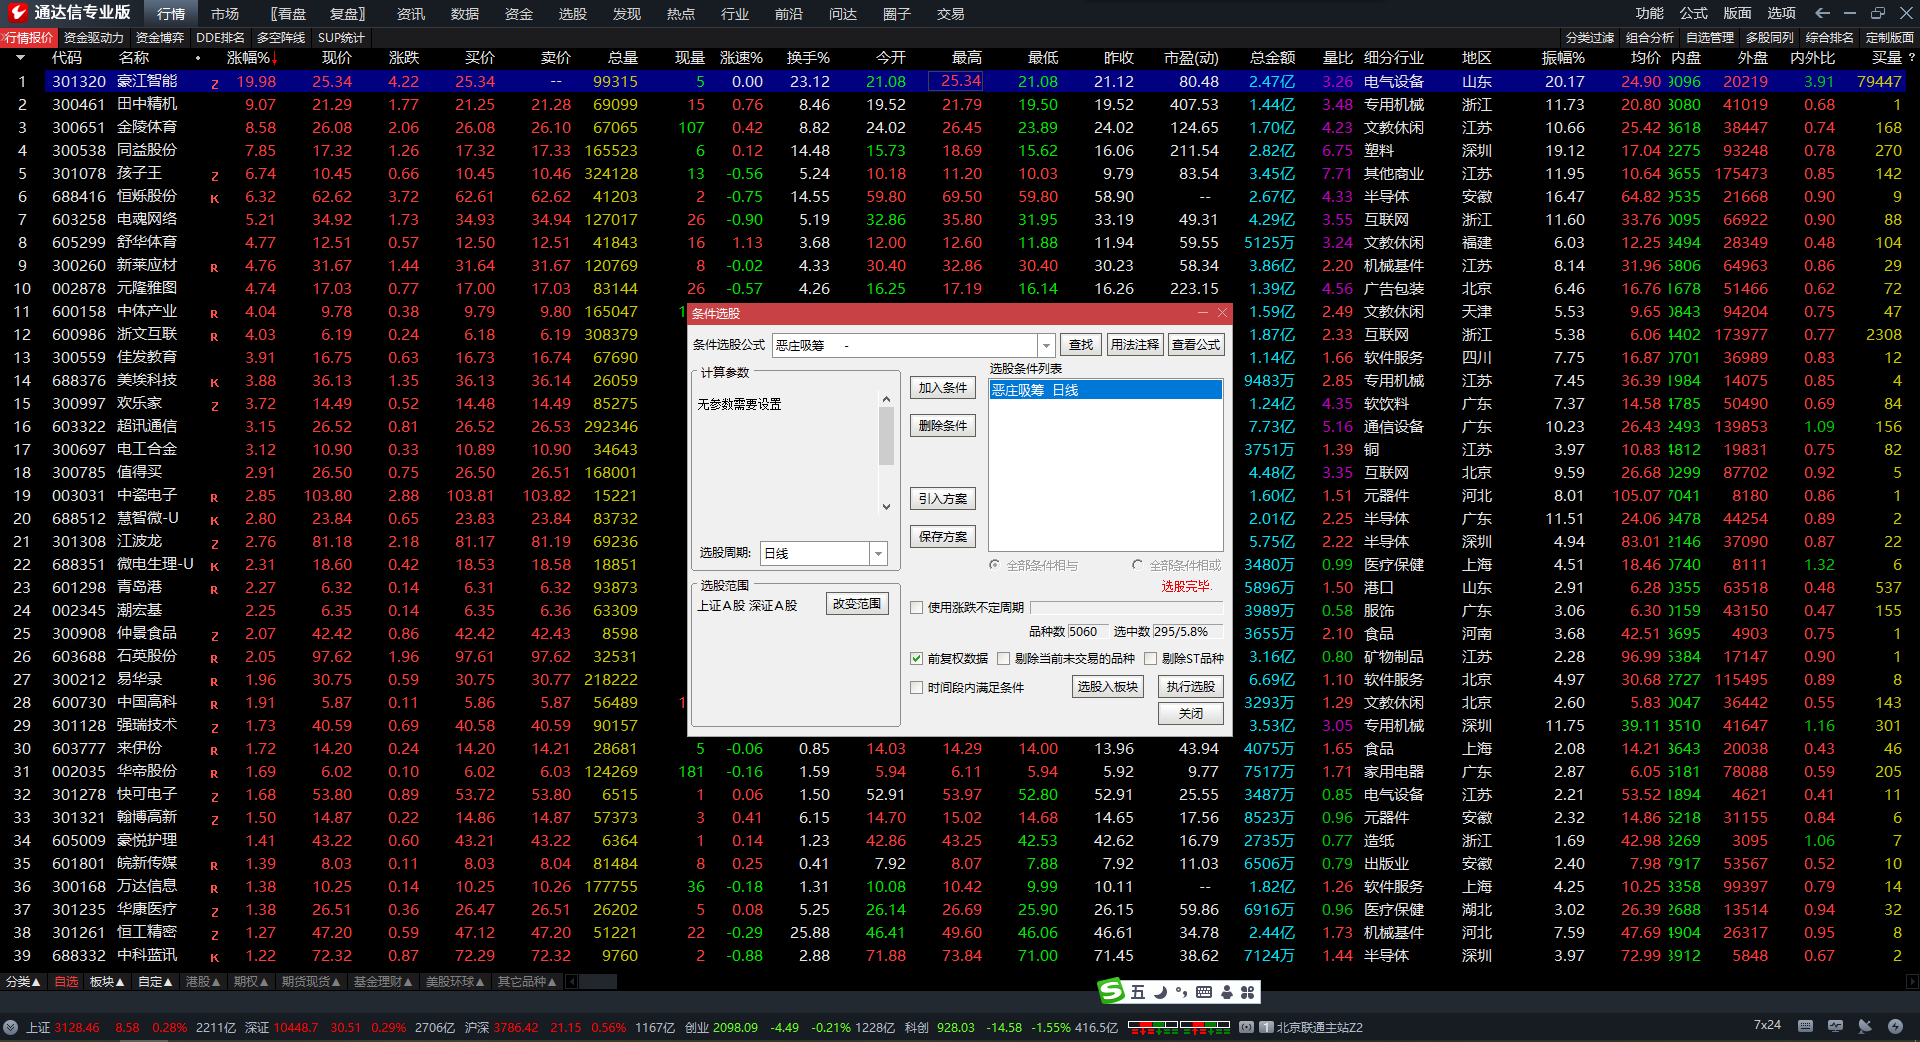Image resolution: width=1920 pixels, height=1042 pixels.
Task: Switch to the 资金驱动力 tab
Action: coord(94,38)
